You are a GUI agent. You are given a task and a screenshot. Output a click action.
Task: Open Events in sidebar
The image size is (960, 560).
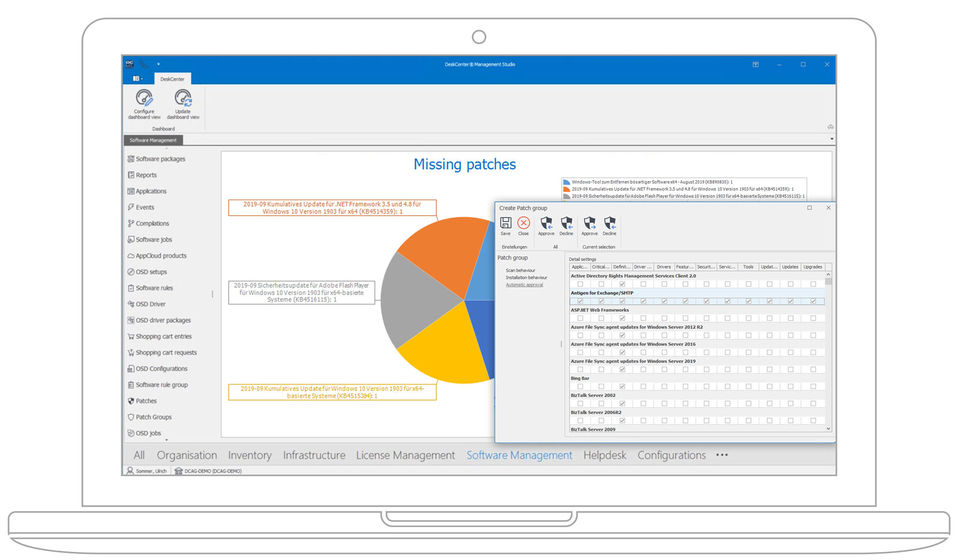point(141,207)
